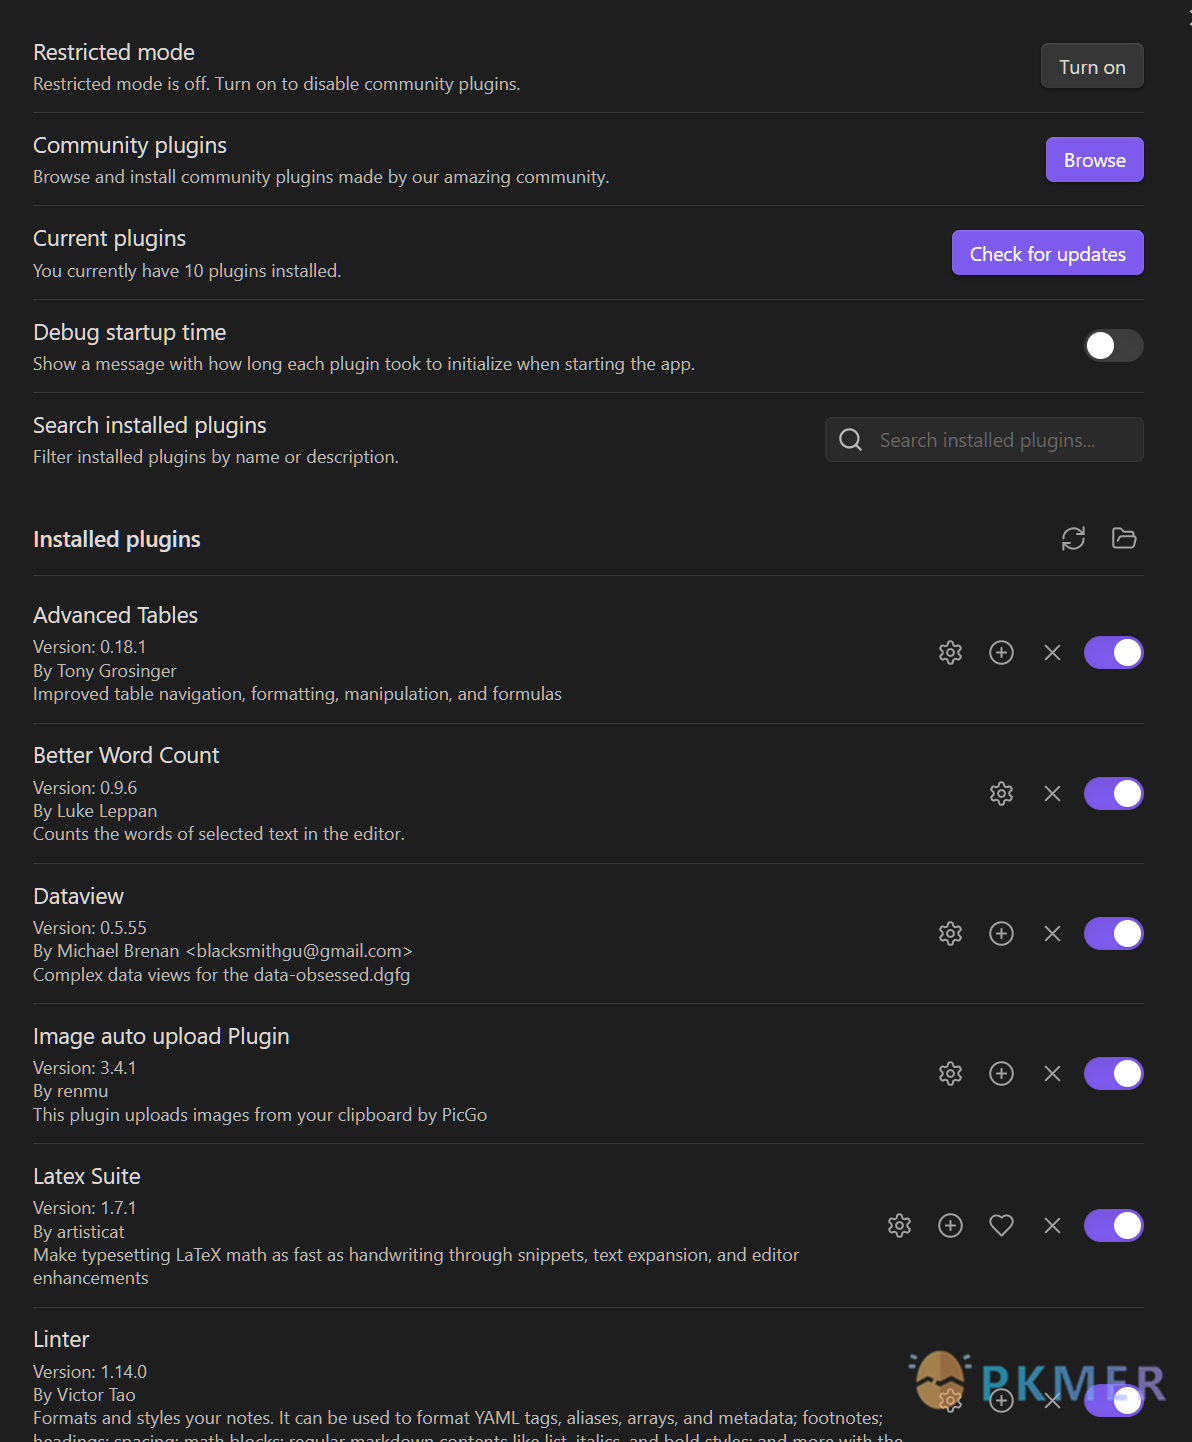Click 'Improved table navigation' description text

coord(298,694)
